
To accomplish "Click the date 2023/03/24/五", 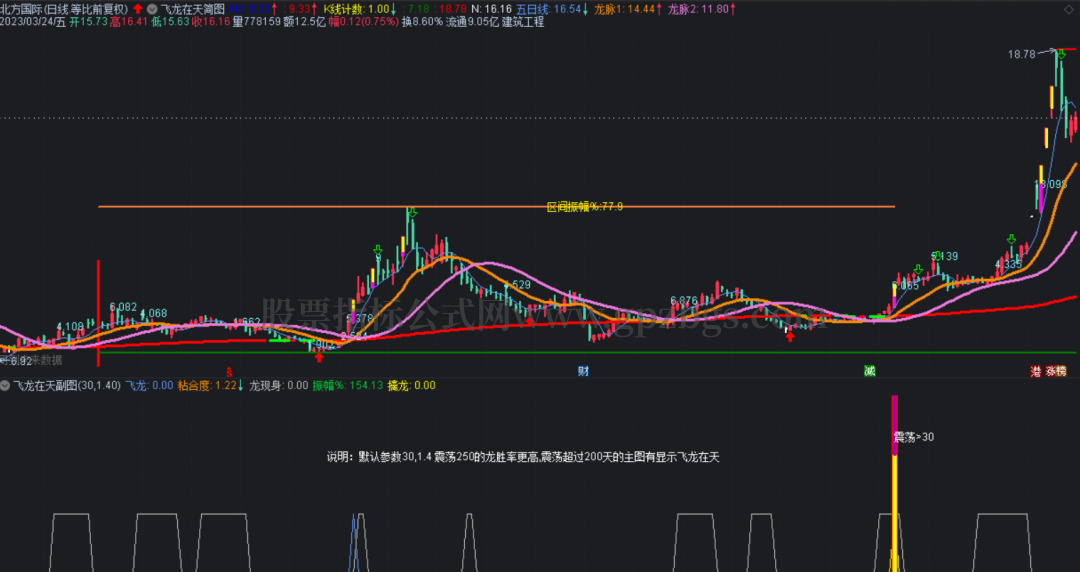I will pos(33,22).
